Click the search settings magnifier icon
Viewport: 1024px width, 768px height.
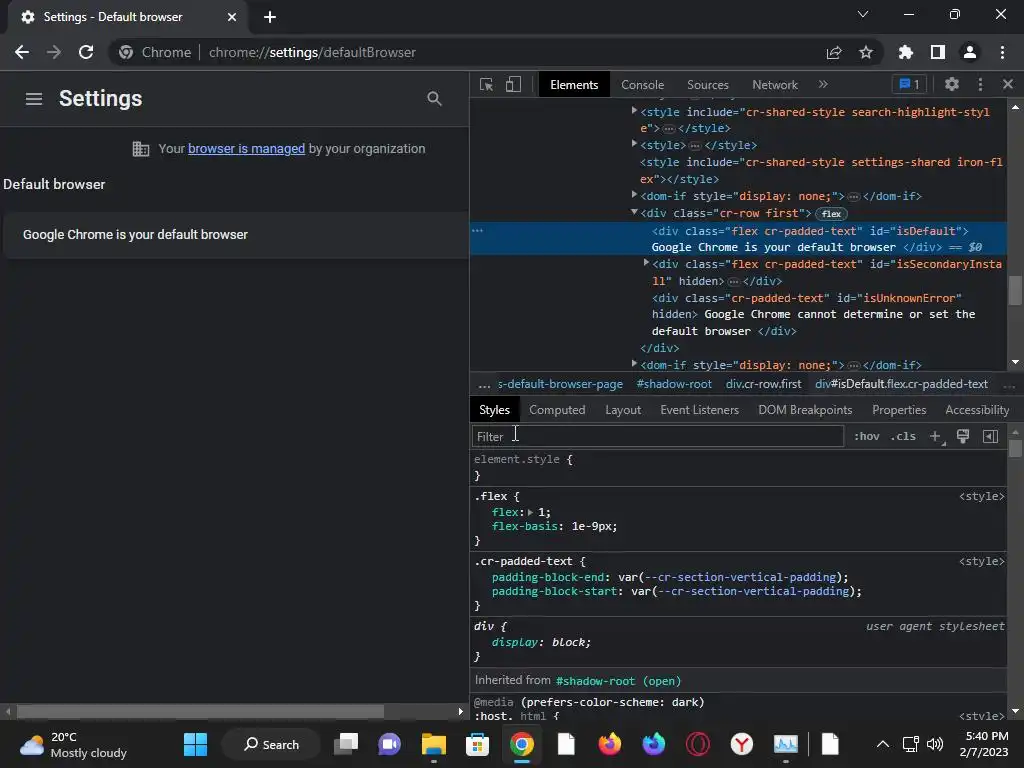pyautogui.click(x=434, y=99)
